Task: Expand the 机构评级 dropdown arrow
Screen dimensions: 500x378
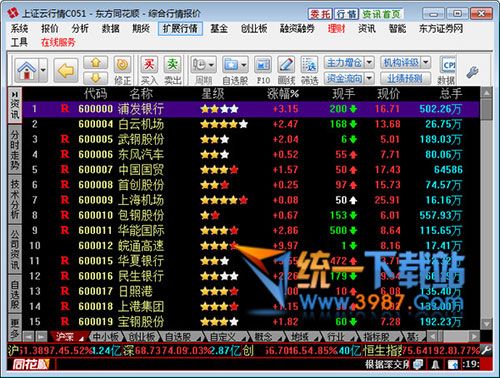Action: click(426, 62)
